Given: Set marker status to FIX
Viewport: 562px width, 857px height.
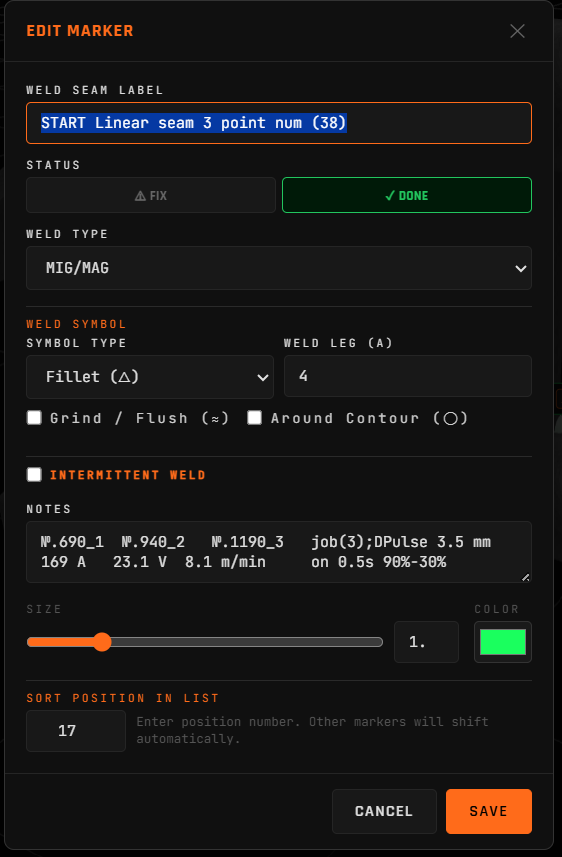Looking at the screenshot, I should coord(151,195).
